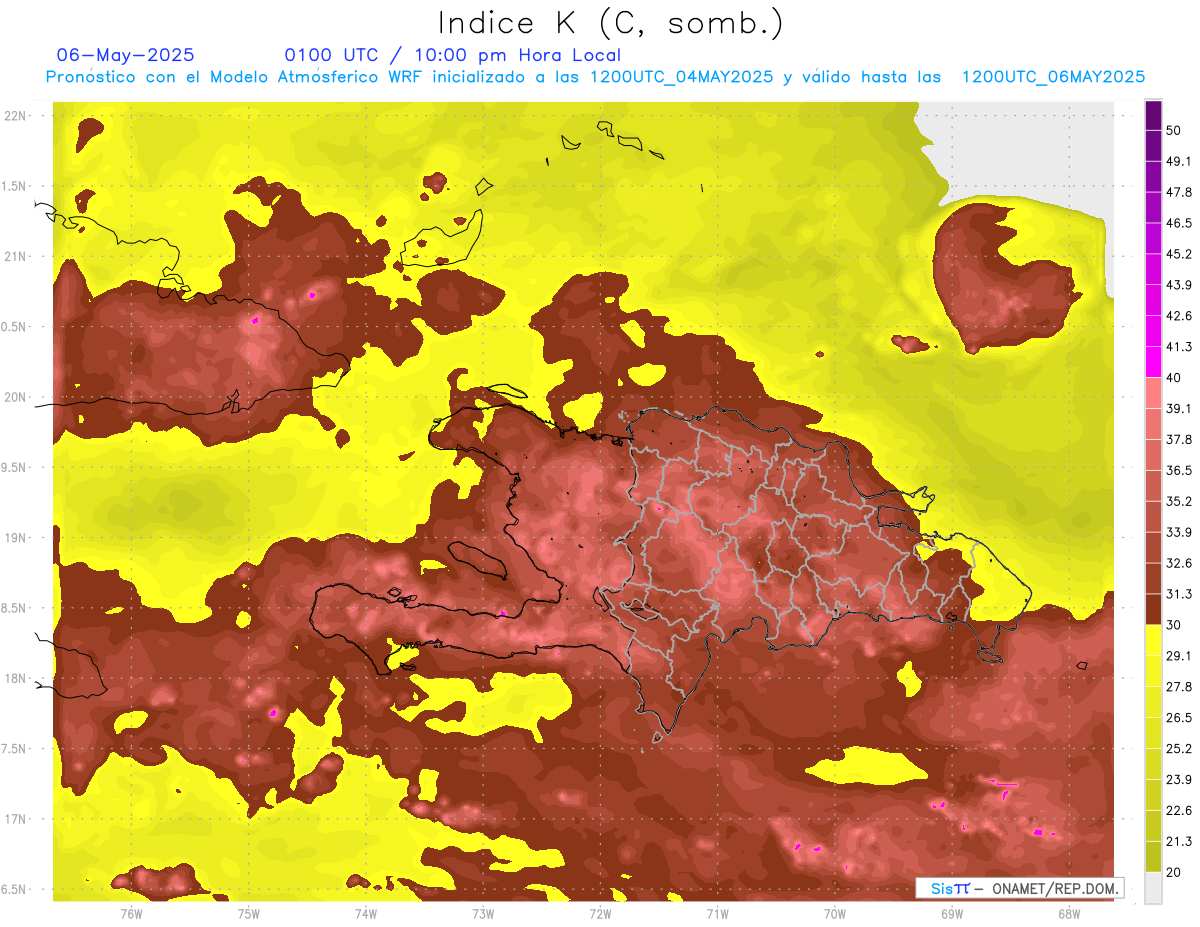
Task: Select the dark brown swatch between 30 and 31.3
Action: click(1153, 609)
